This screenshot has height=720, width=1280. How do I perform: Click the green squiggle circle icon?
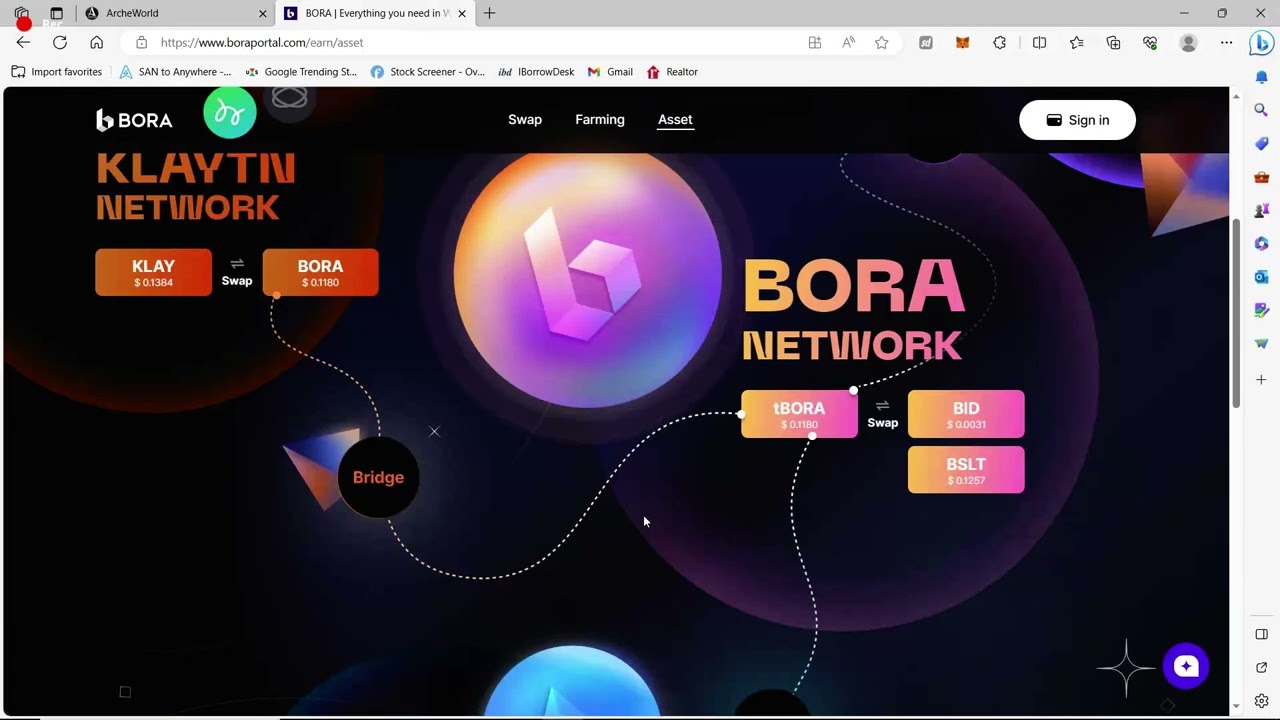pos(230,113)
